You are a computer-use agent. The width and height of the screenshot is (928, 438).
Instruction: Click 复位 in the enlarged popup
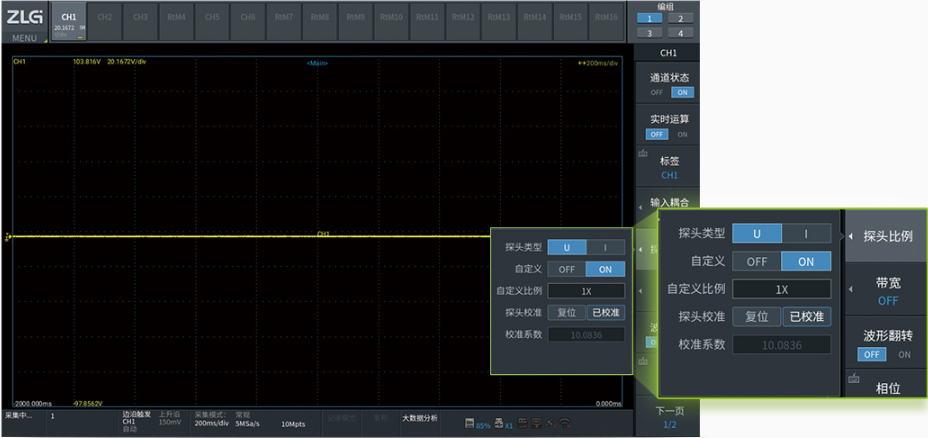click(x=757, y=317)
